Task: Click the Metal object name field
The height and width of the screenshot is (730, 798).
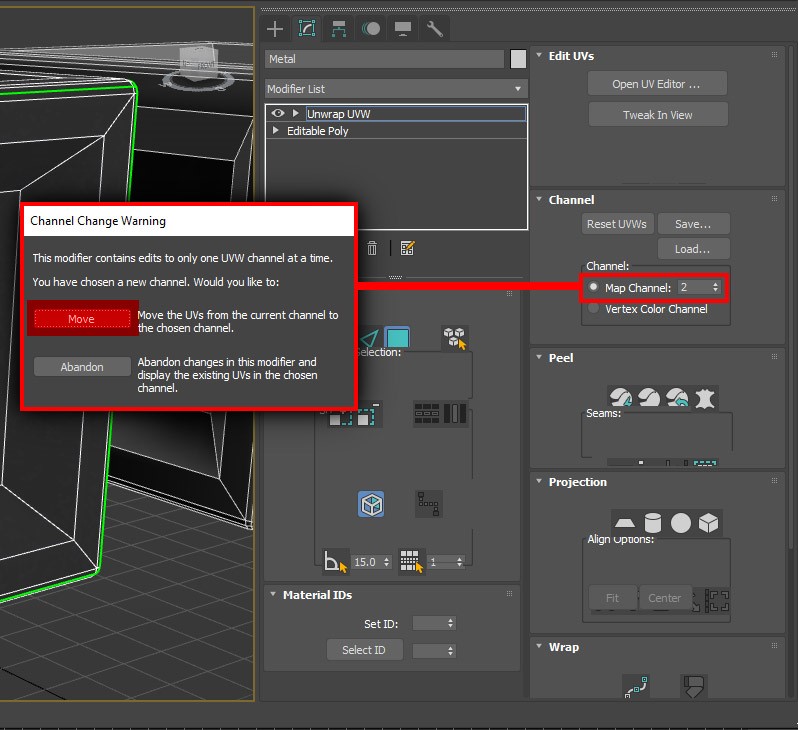Action: click(x=385, y=59)
